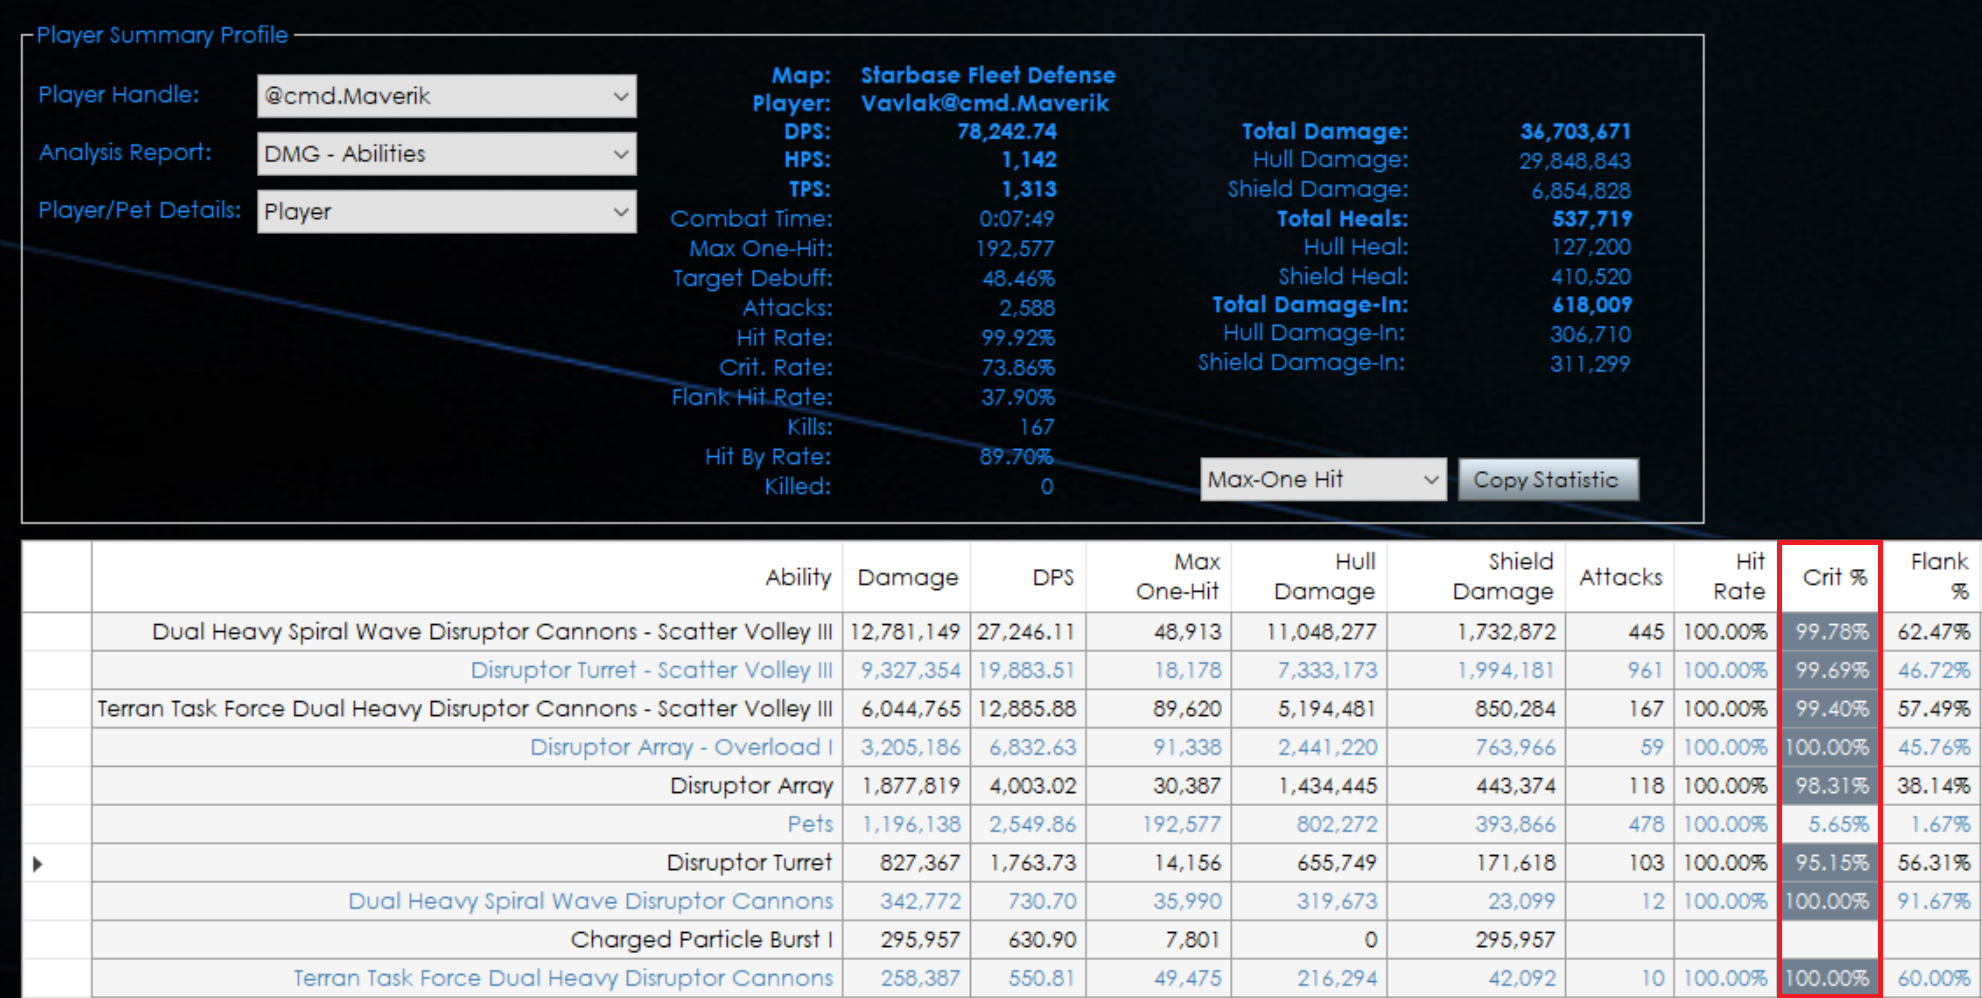Click the Hit Rate column header
The width and height of the screenshot is (1982, 998).
(x=1726, y=577)
